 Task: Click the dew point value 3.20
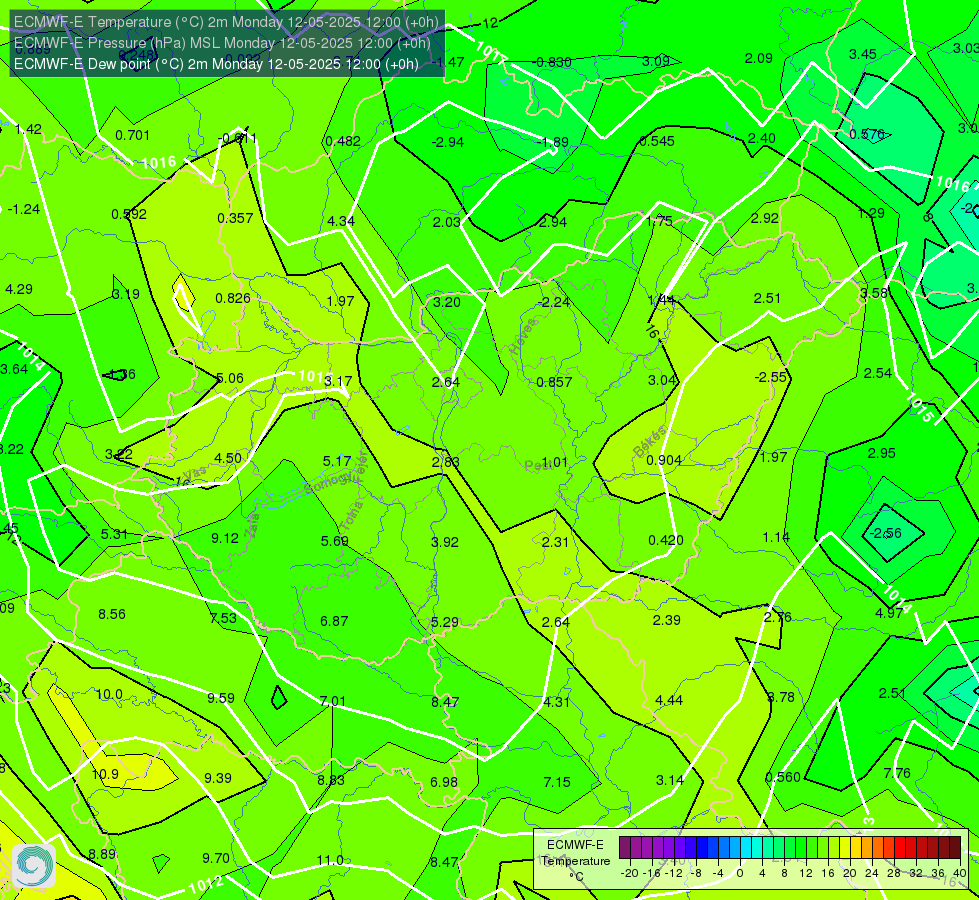coord(447,302)
